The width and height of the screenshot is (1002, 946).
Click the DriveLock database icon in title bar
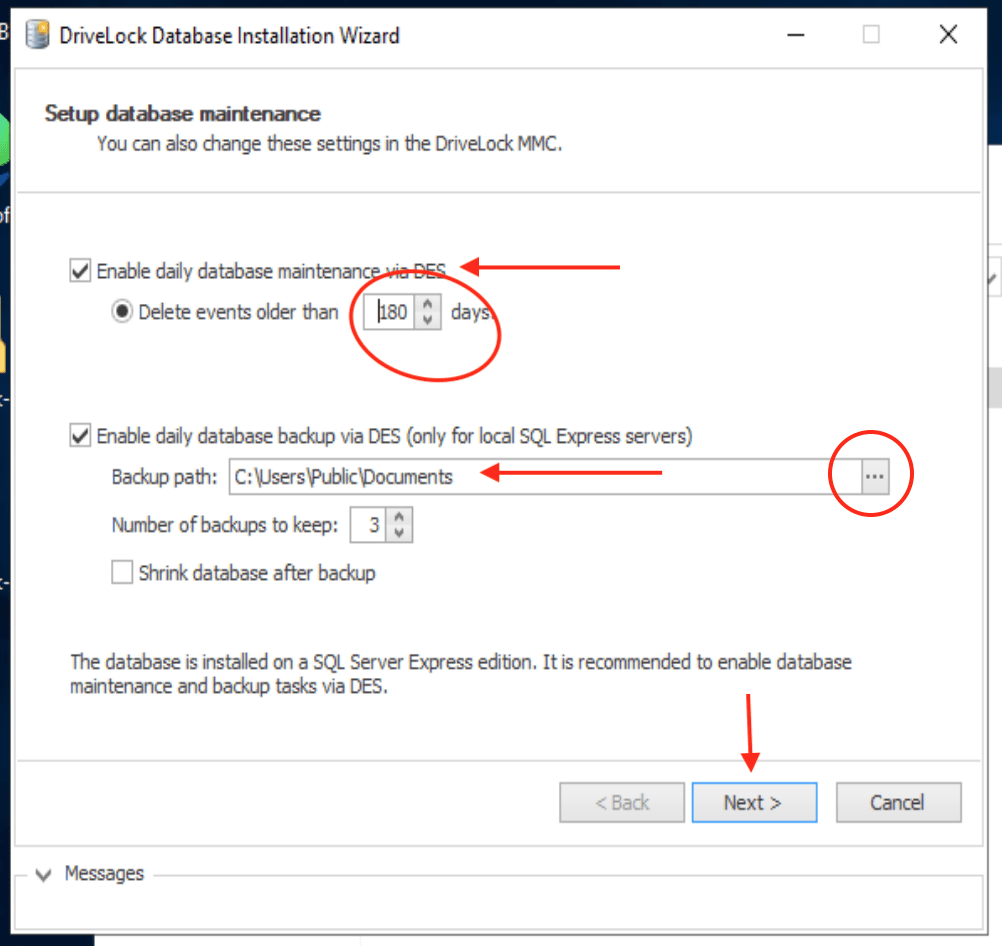(37, 35)
